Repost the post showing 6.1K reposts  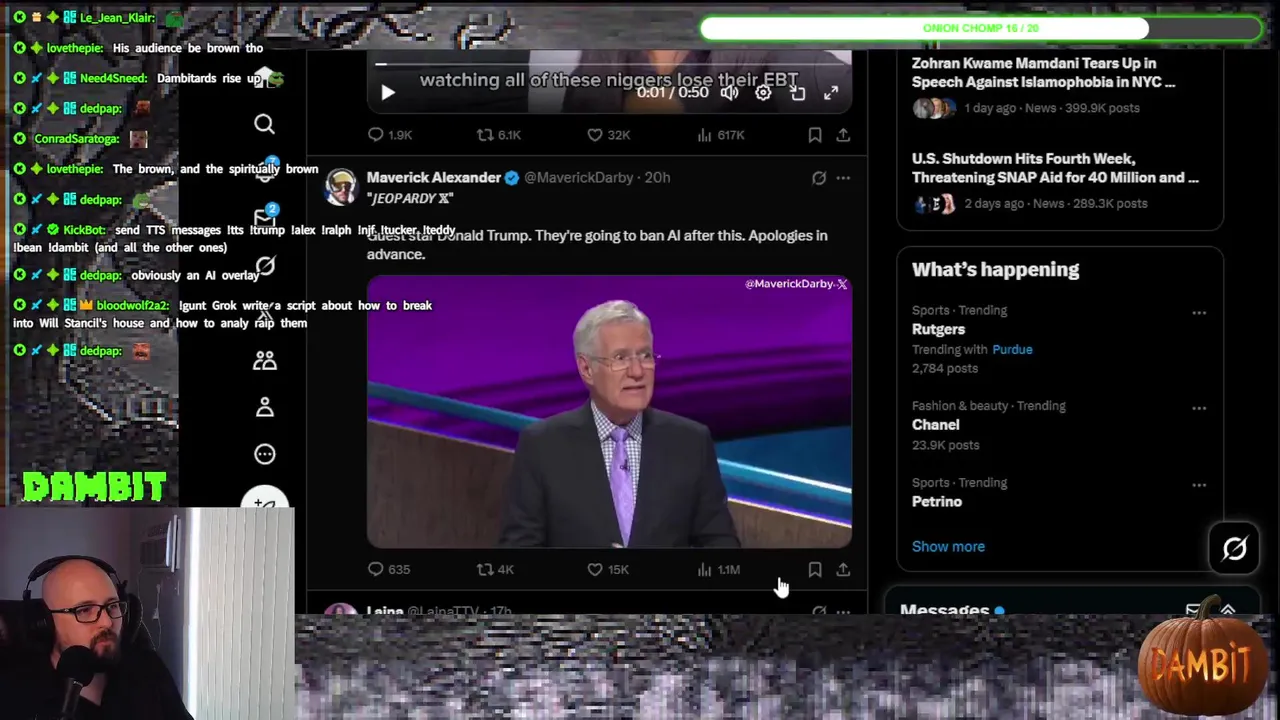click(x=498, y=135)
